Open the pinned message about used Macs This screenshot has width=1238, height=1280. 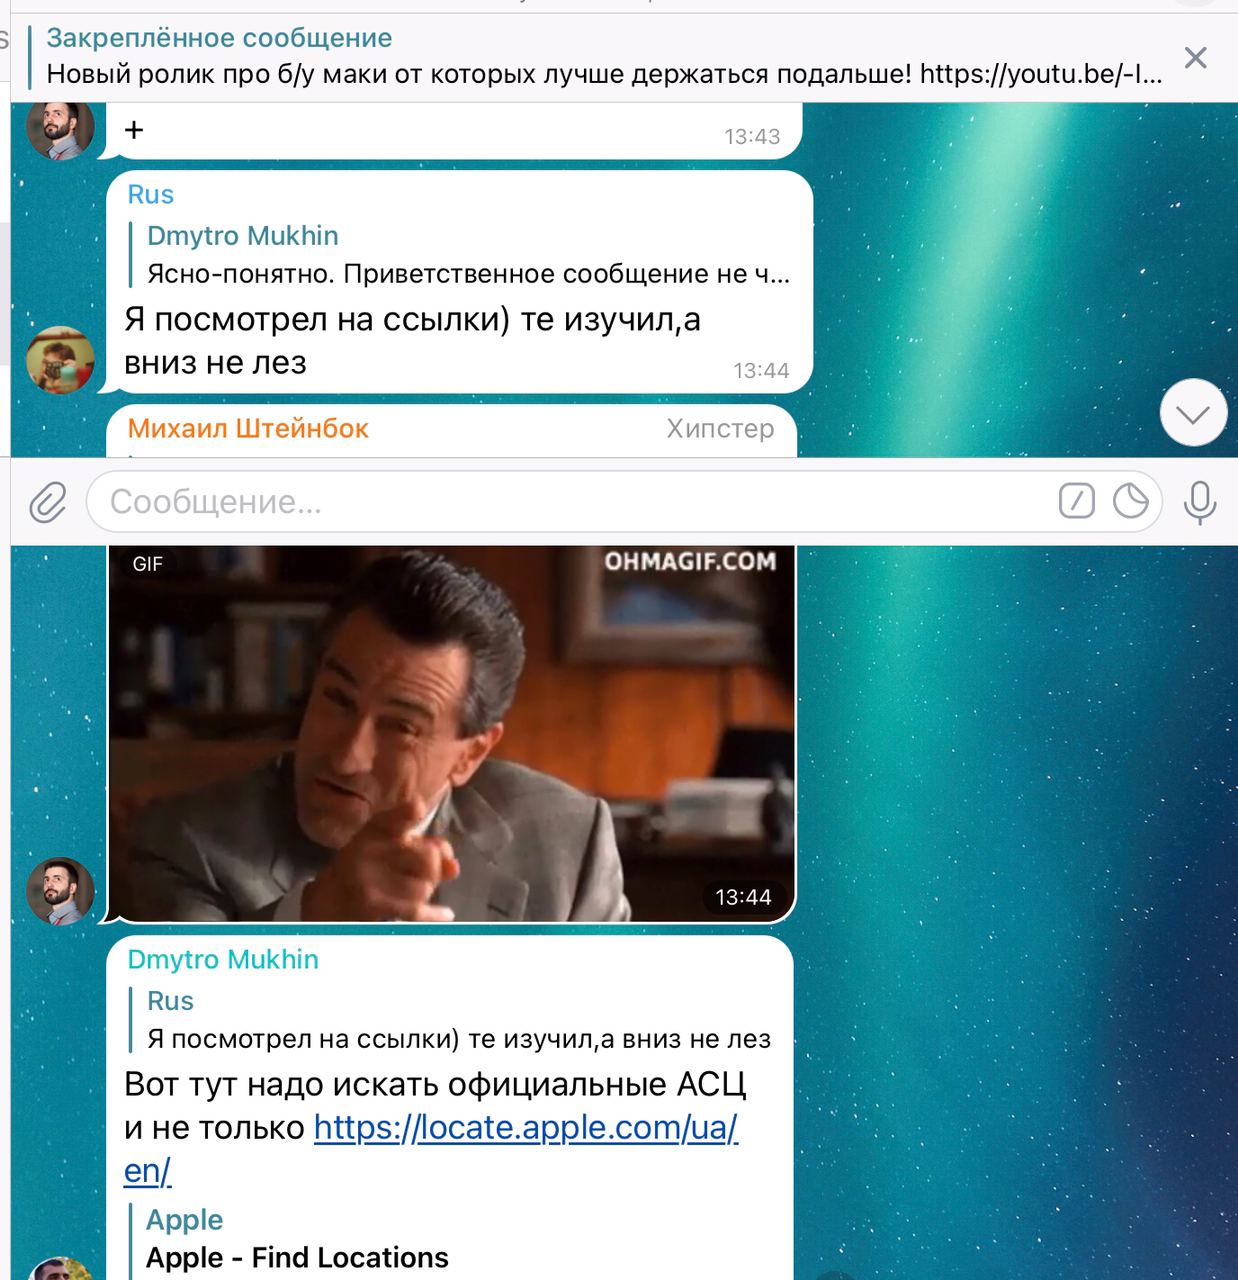604,56
